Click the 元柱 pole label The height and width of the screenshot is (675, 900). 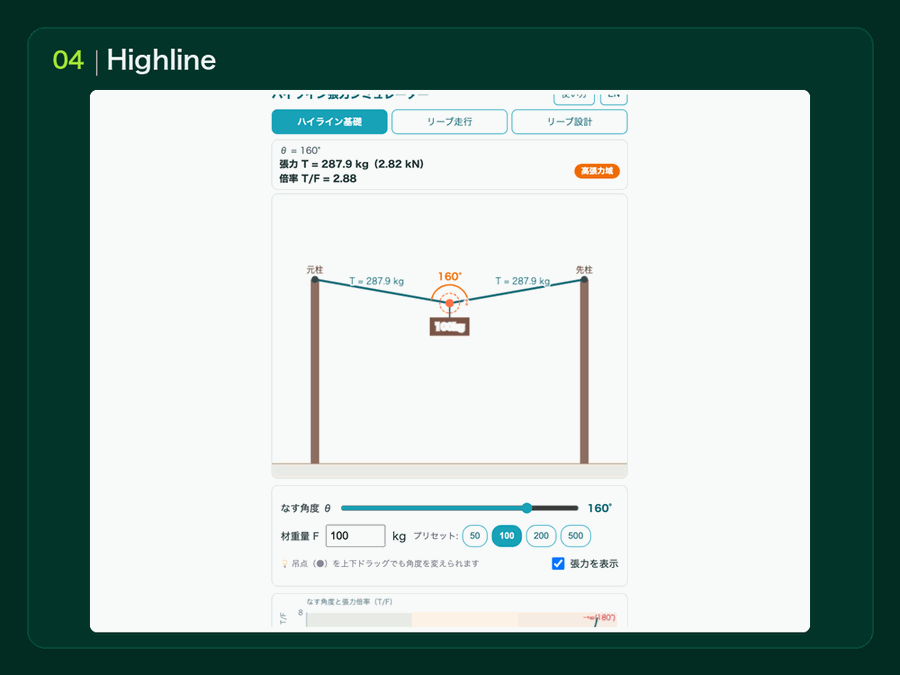(315, 269)
